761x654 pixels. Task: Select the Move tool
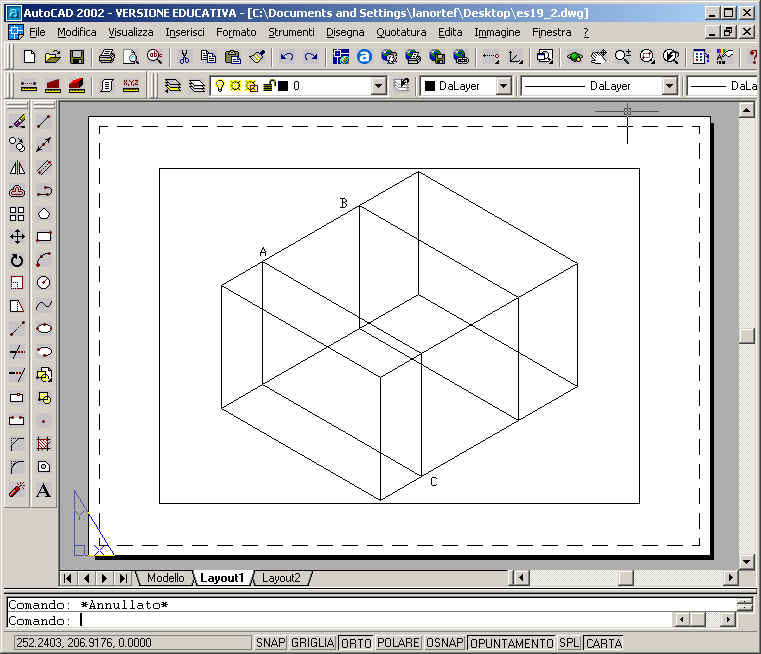coord(17,237)
